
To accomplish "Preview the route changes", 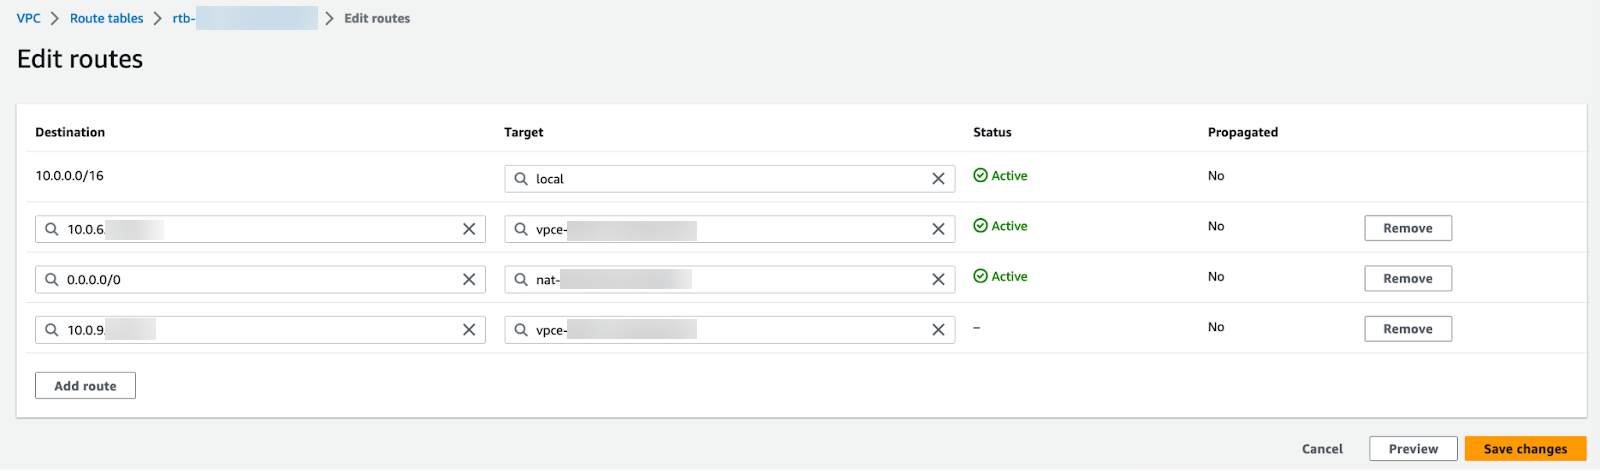I will [x=1413, y=449].
